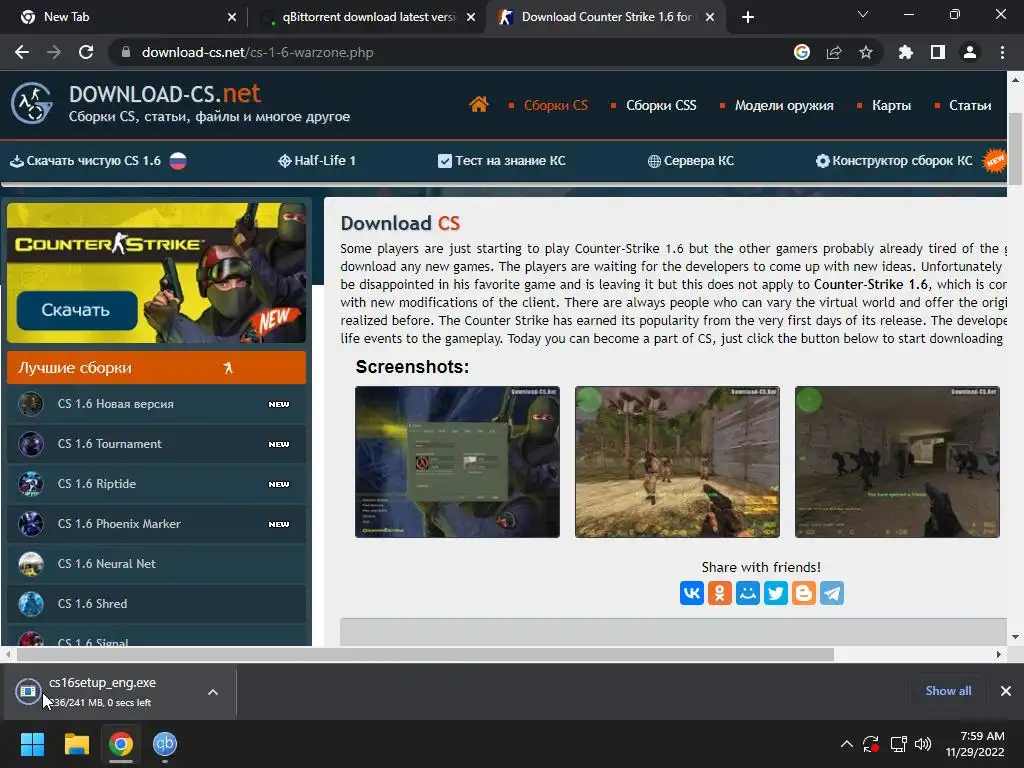Show hidden system tray icons
Viewport: 1024px width, 768px height.
point(846,744)
